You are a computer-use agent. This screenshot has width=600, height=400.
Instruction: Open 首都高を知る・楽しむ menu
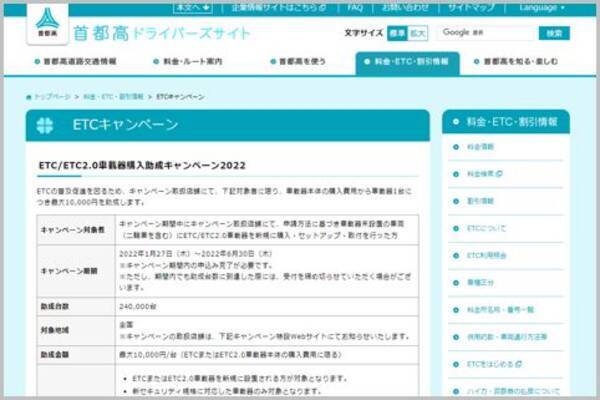pyautogui.click(x=516, y=61)
